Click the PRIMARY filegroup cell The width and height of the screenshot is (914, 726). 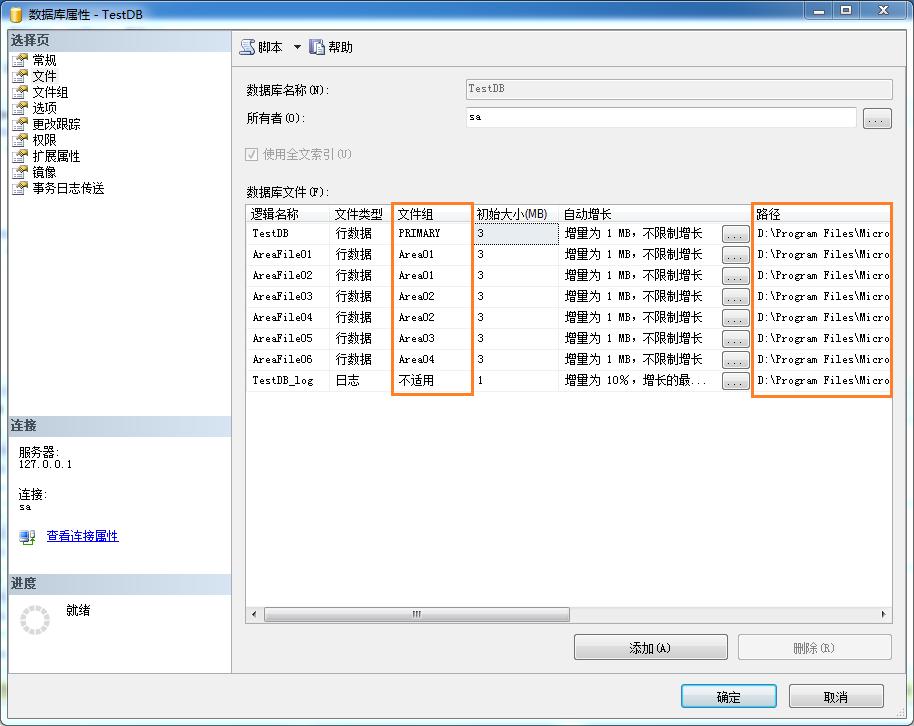coord(433,233)
